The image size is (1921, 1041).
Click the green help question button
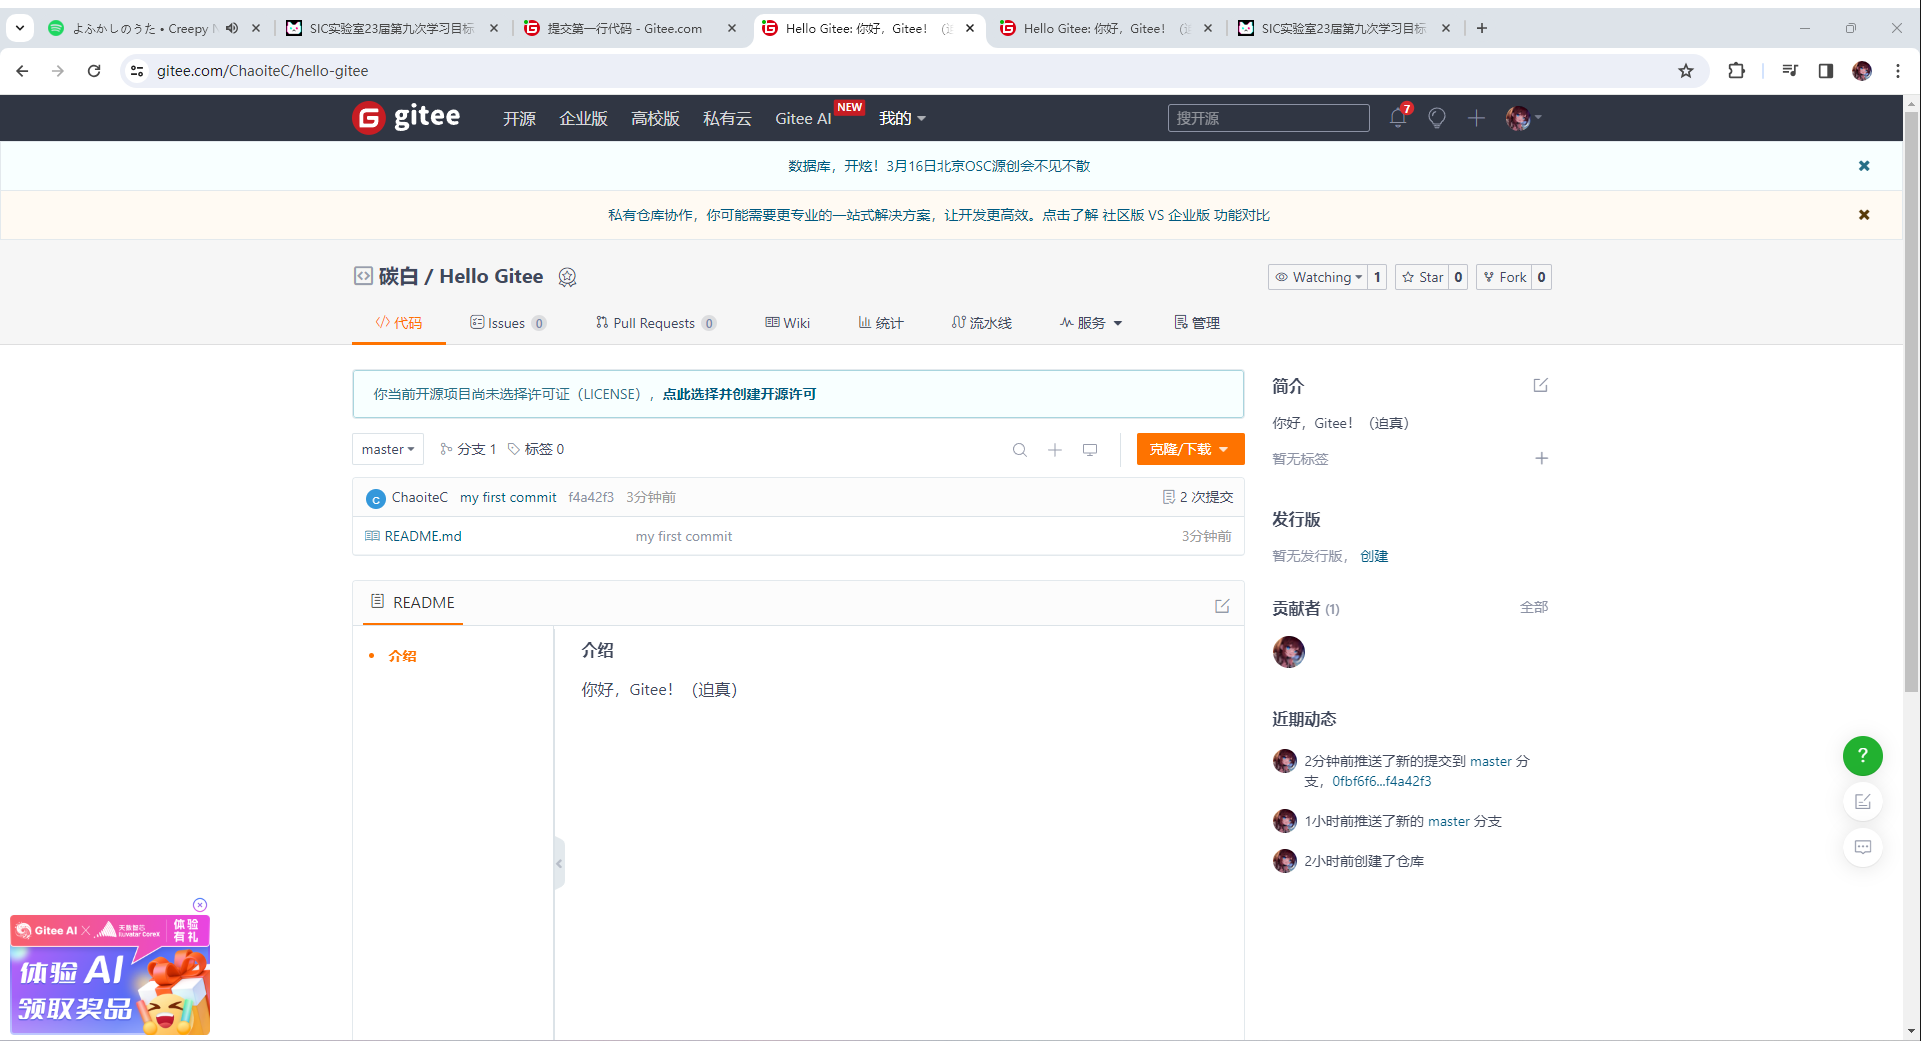coord(1863,756)
